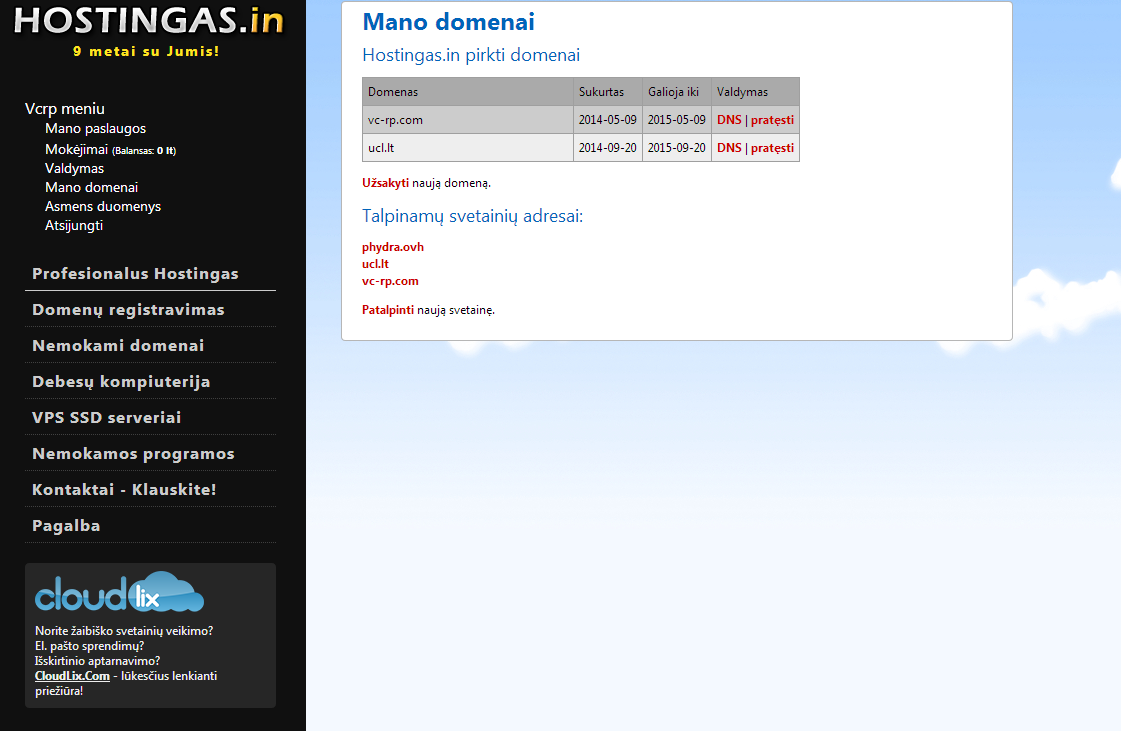Screen dimensions: 1121x731
Task: Open Profesionalus Hostingas section
Action: pyautogui.click(x=135, y=274)
